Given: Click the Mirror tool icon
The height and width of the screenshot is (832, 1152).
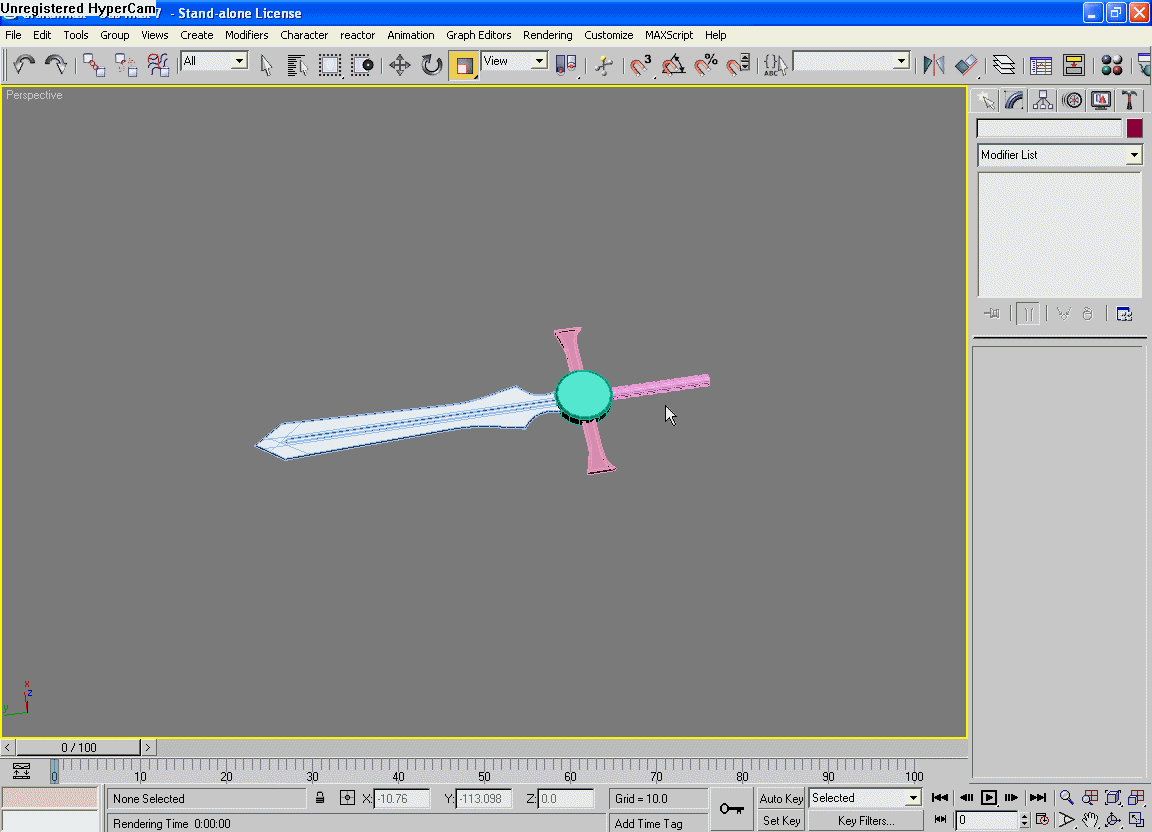Looking at the screenshot, I should (933, 66).
